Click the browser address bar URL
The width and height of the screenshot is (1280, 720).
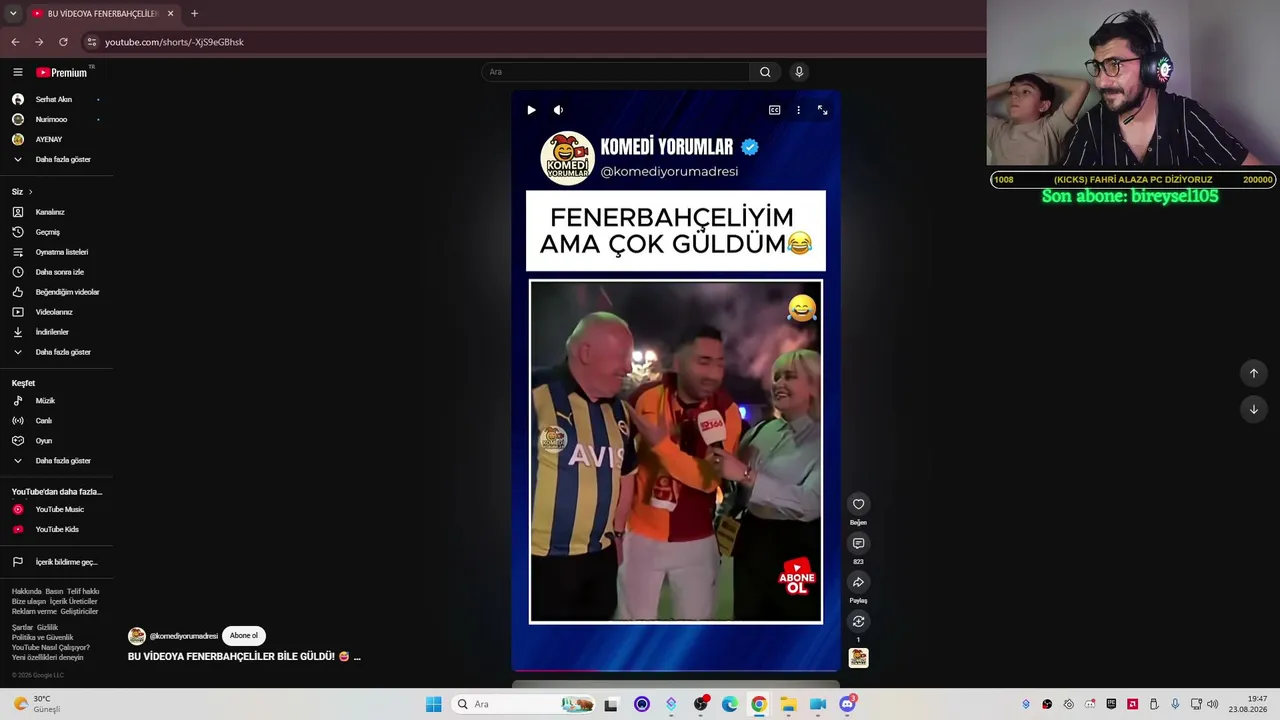(x=174, y=42)
